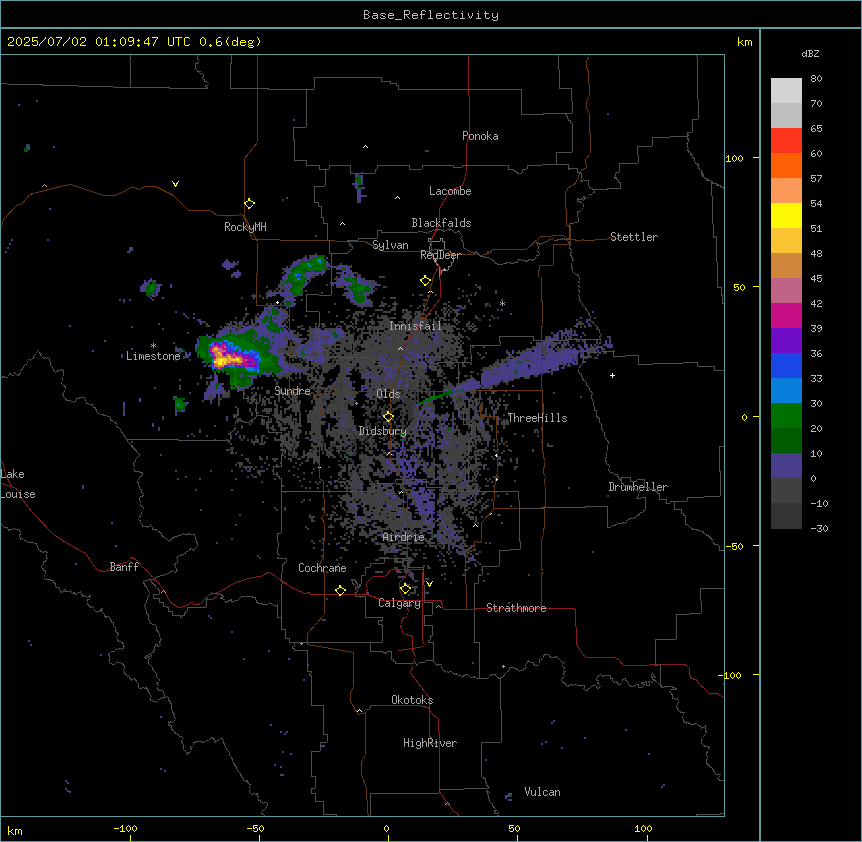
Task: Select the Blackfalds label
Action: [441, 223]
